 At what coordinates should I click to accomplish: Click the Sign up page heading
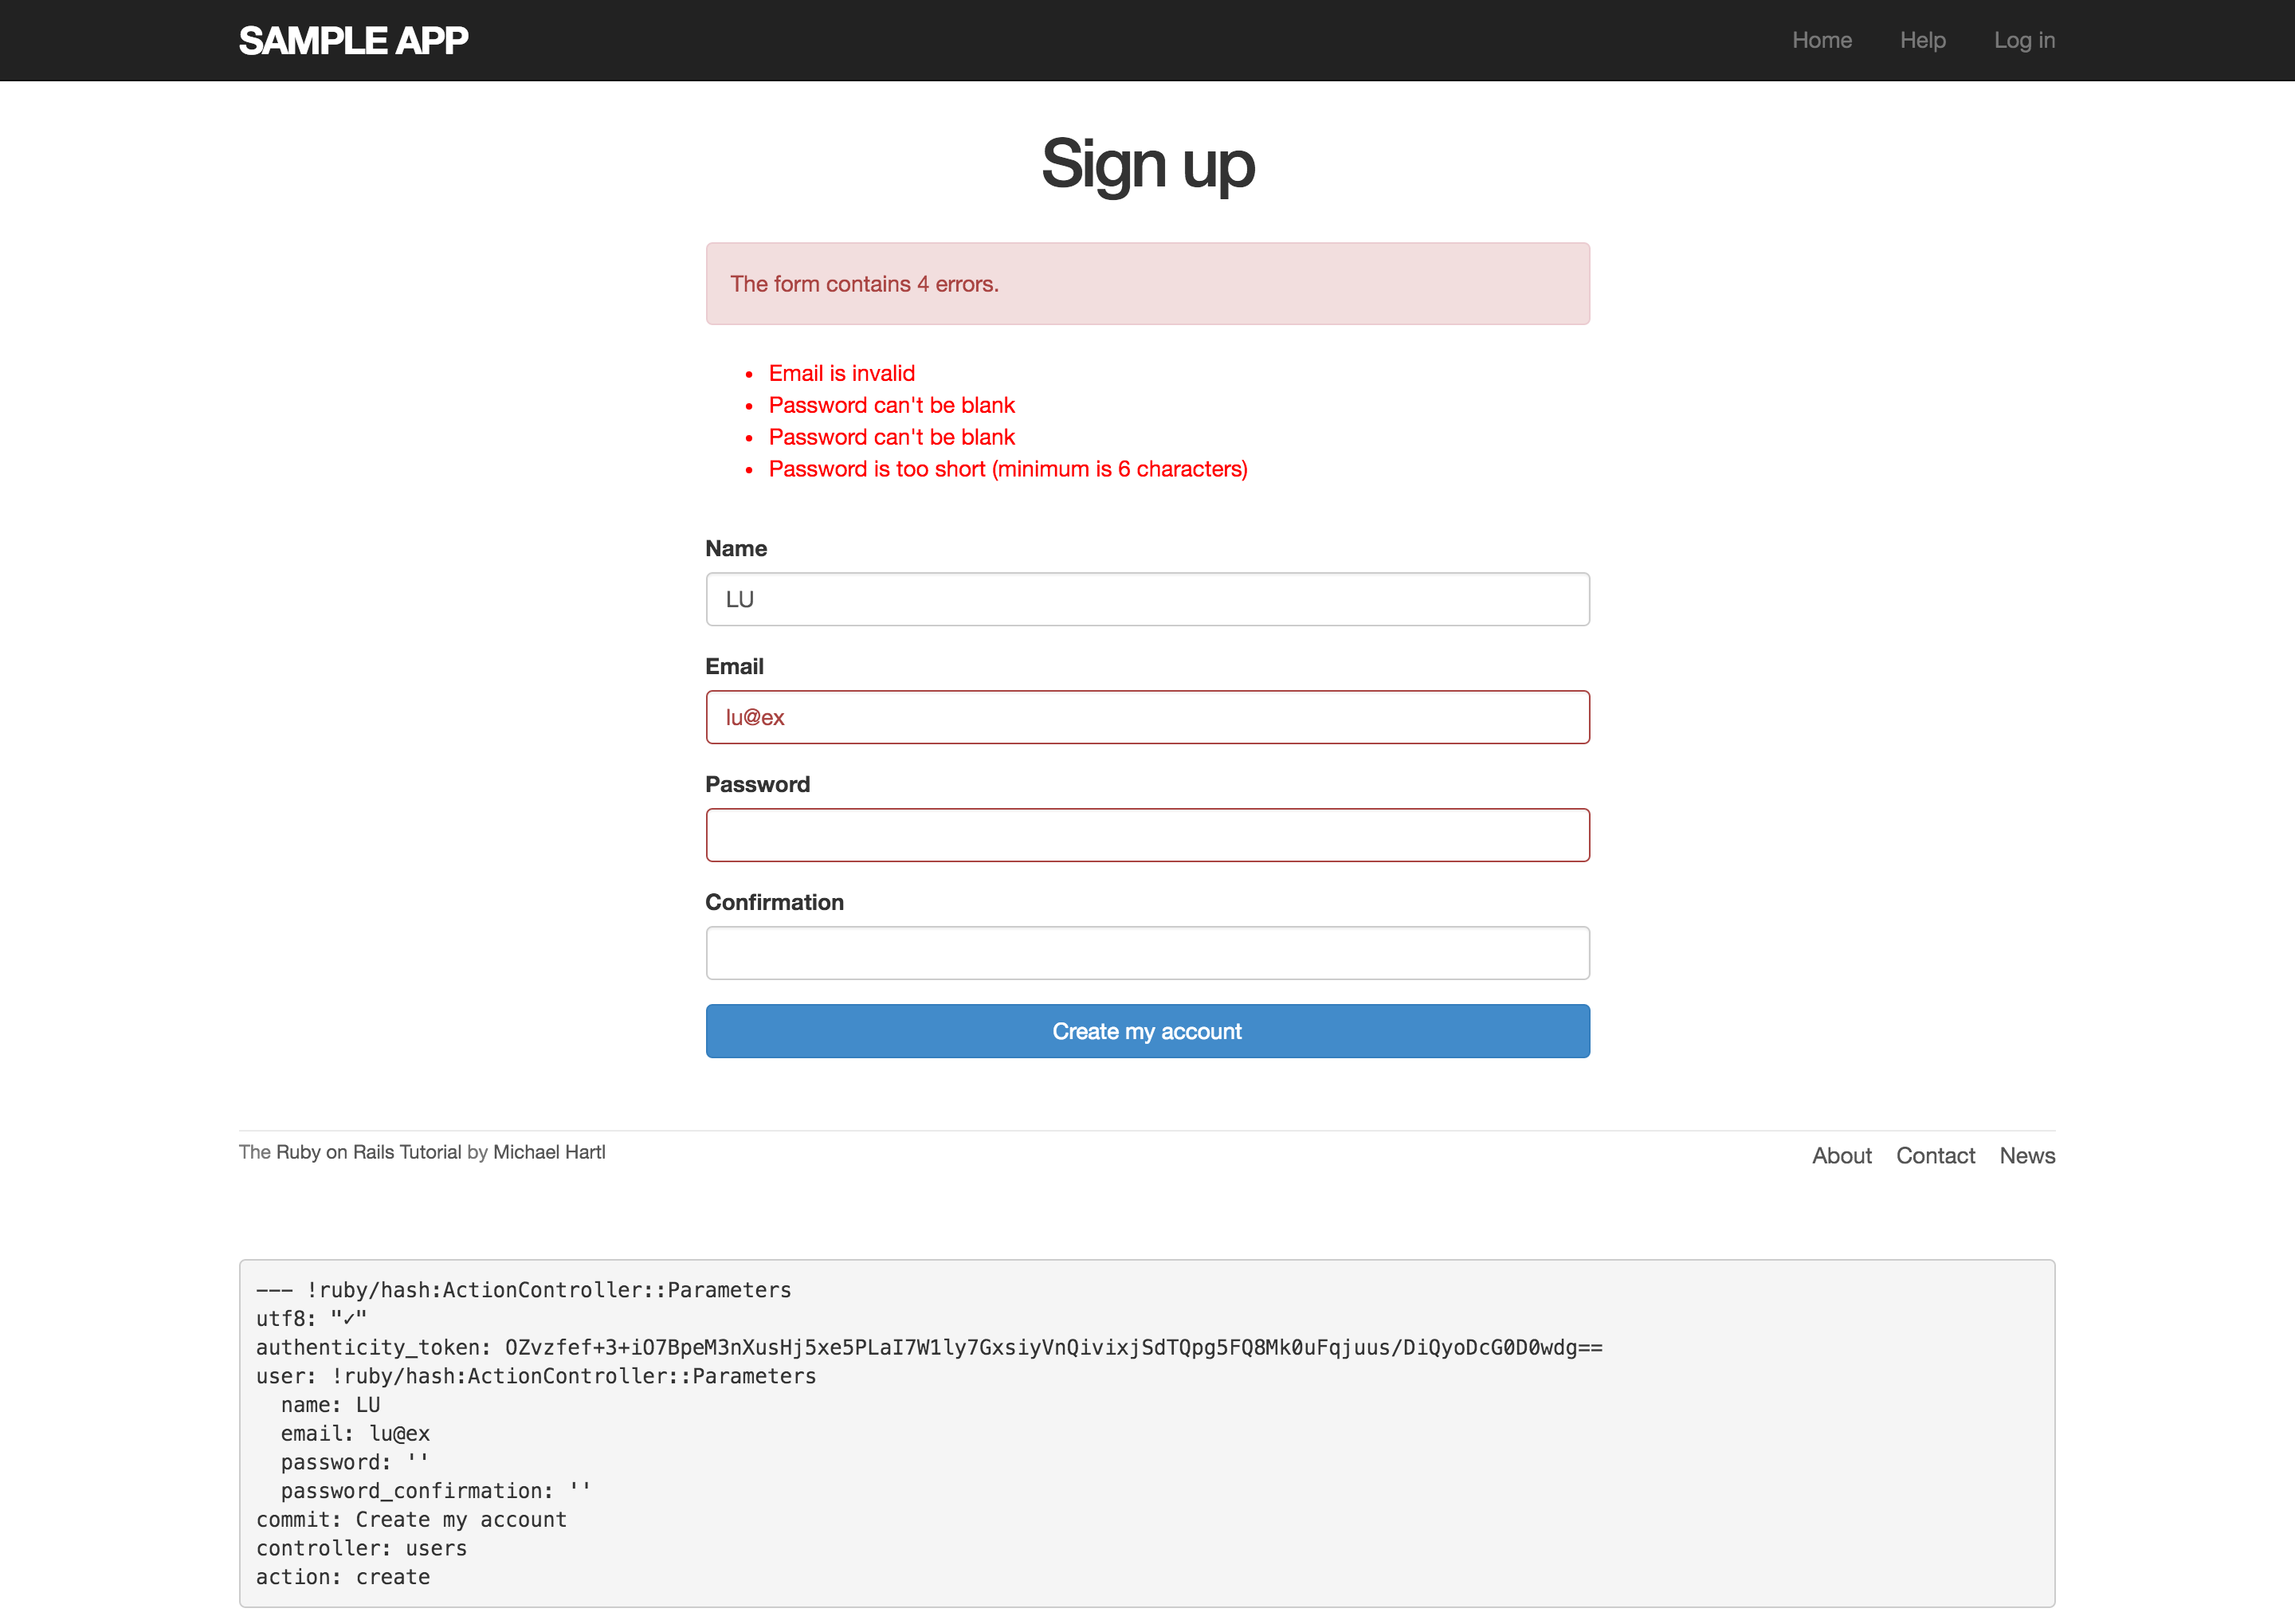(x=1147, y=164)
